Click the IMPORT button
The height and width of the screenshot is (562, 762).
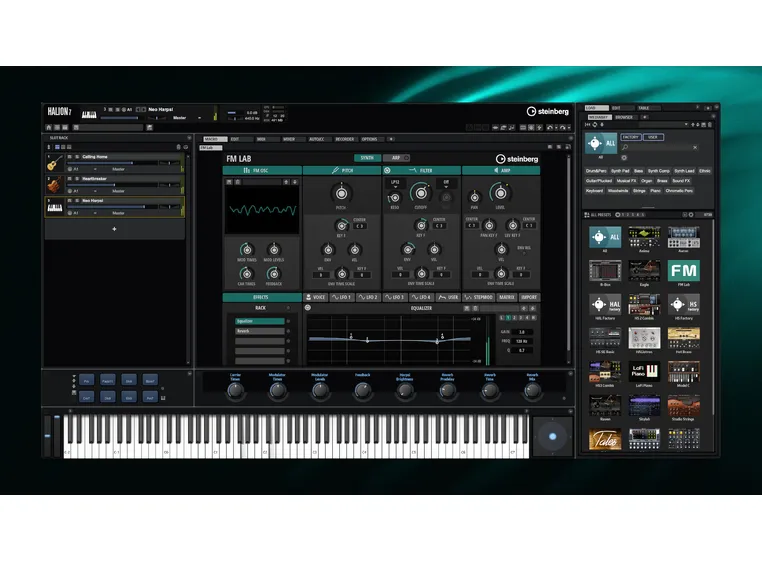pos(529,297)
